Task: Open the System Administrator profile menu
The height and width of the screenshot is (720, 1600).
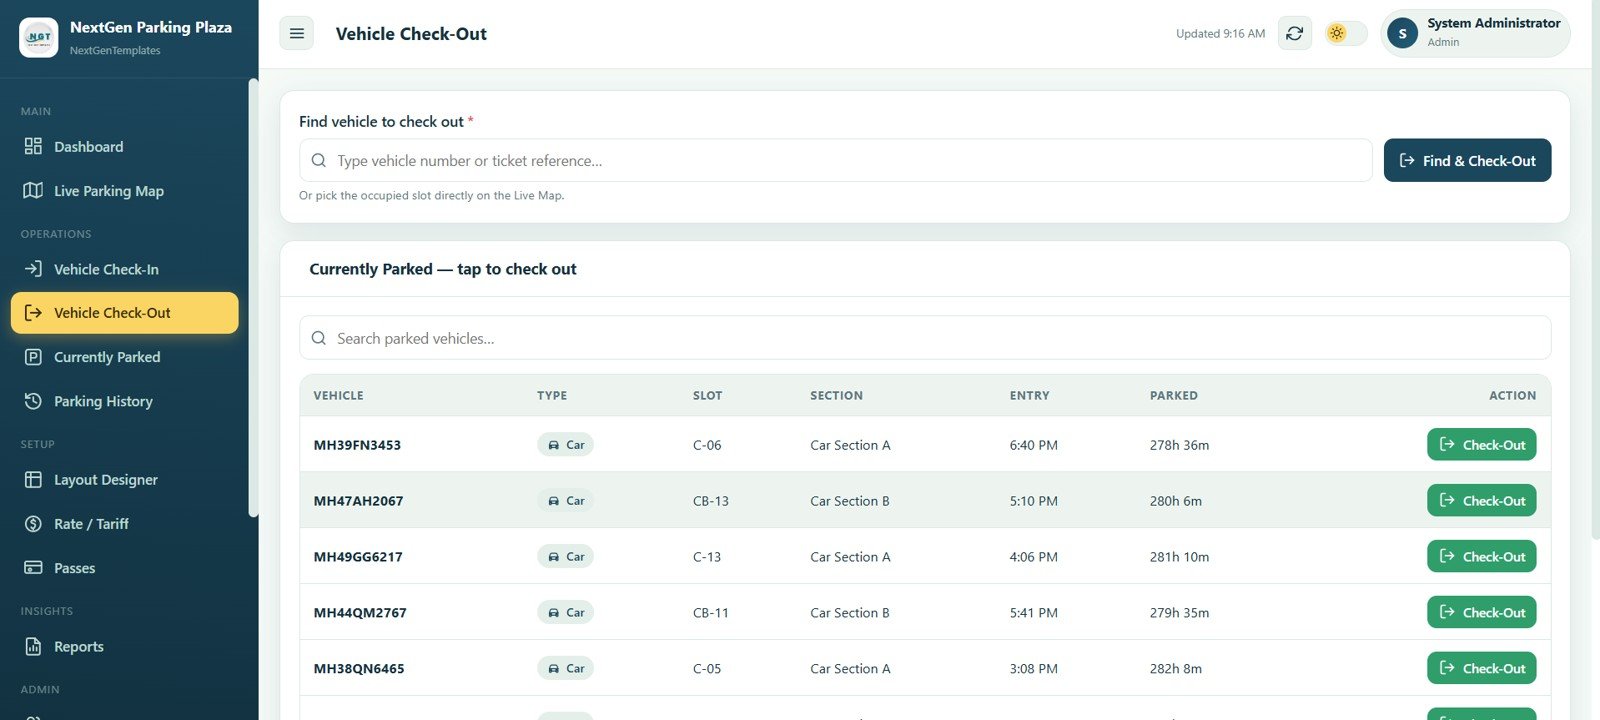Action: pyautogui.click(x=1475, y=33)
